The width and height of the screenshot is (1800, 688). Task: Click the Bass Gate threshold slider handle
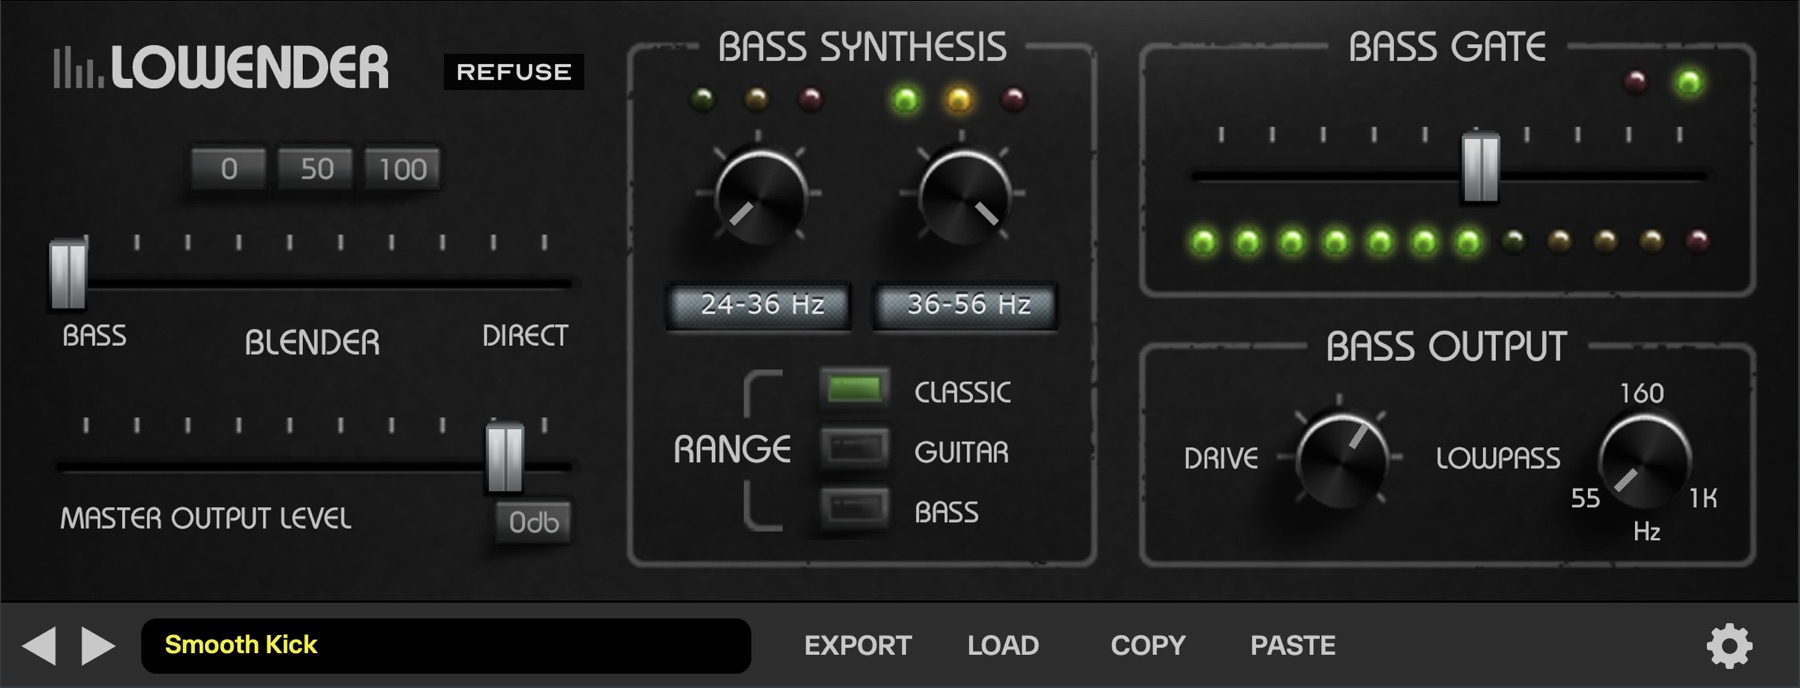click(x=1480, y=166)
